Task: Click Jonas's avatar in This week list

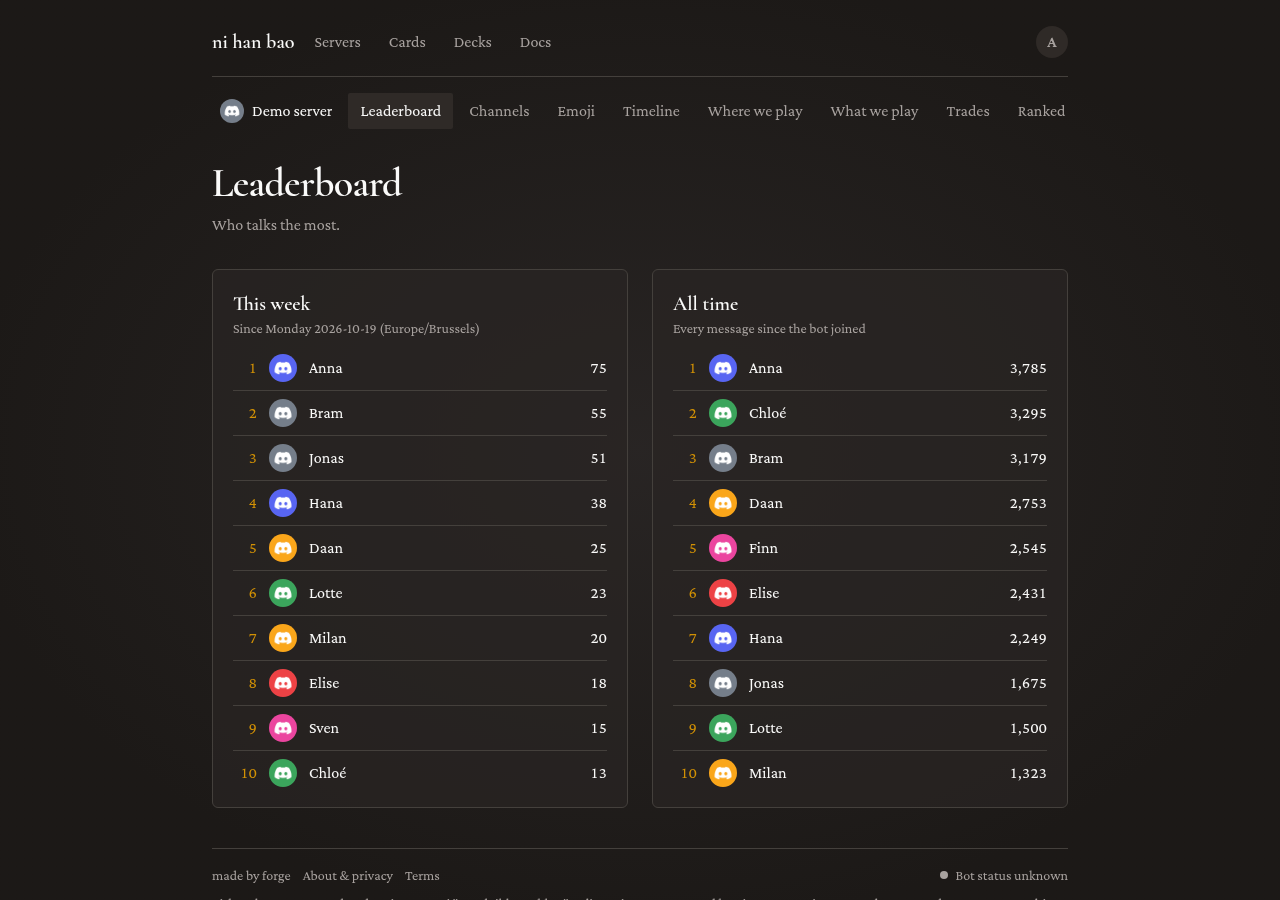Action: click(x=283, y=458)
